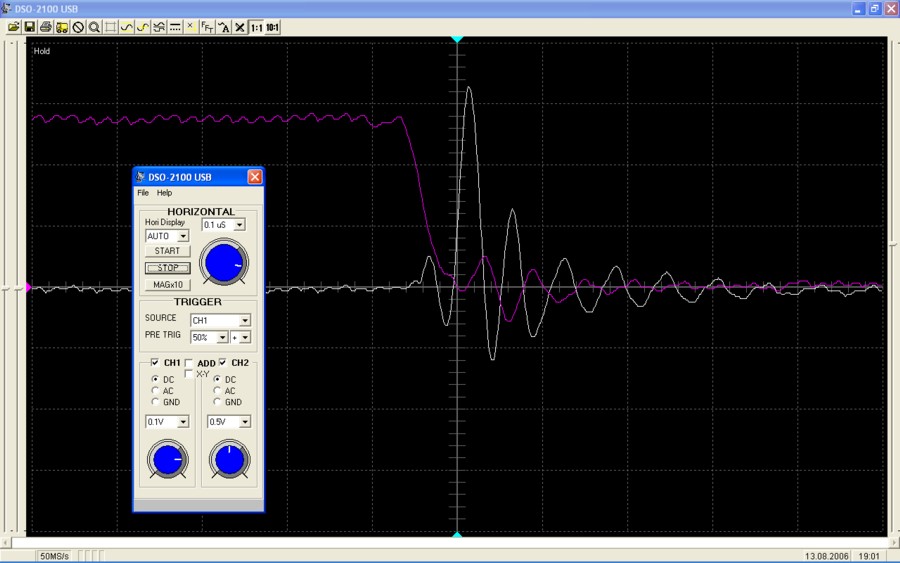Click the MAGx10 magnify button
The image size is (900, 563).
pyautogui.click(x=168, y=285)
